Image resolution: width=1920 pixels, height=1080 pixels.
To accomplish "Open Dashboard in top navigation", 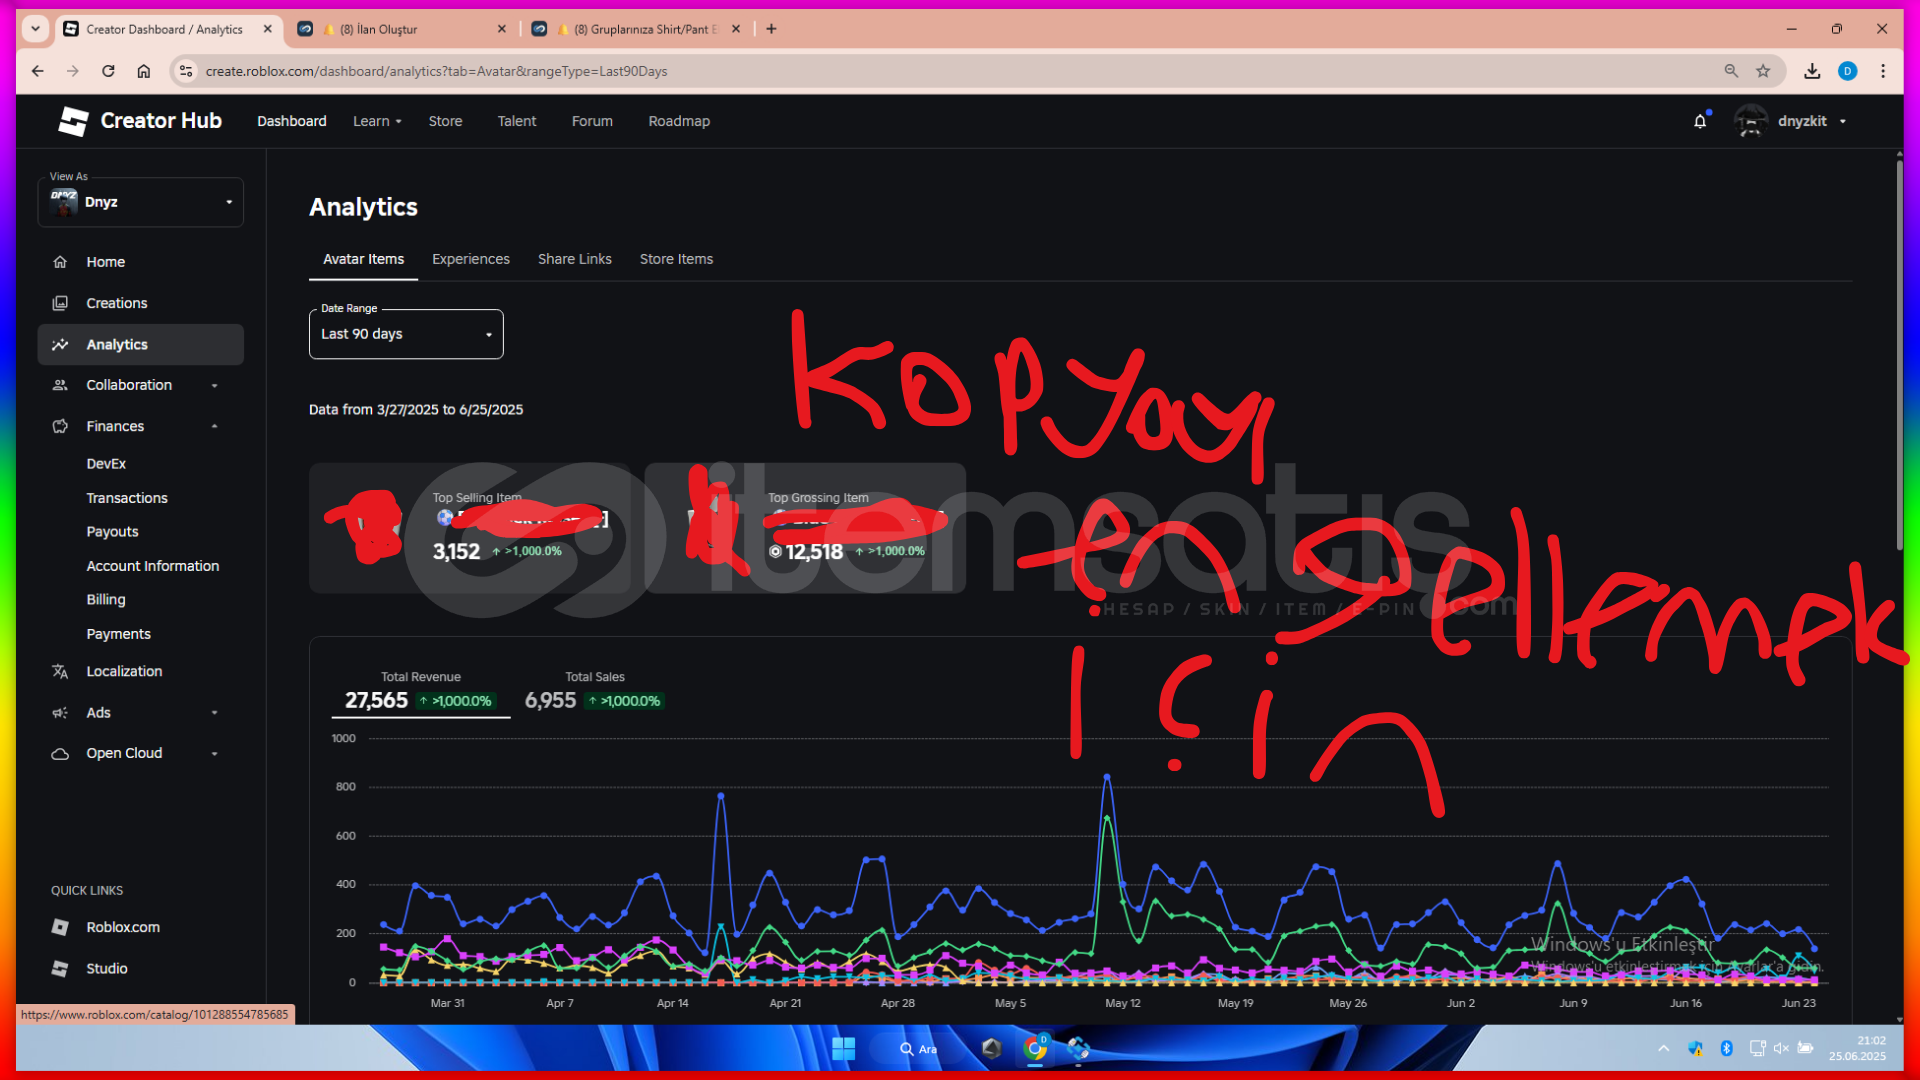I will coord(292,121).
